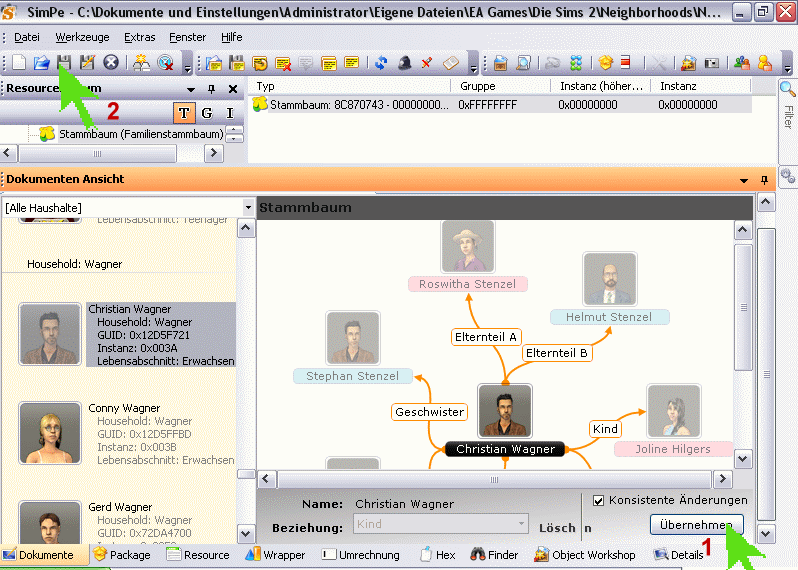
Task: Switch to the Object Workshop tab
Action: [x=584, y=555]
